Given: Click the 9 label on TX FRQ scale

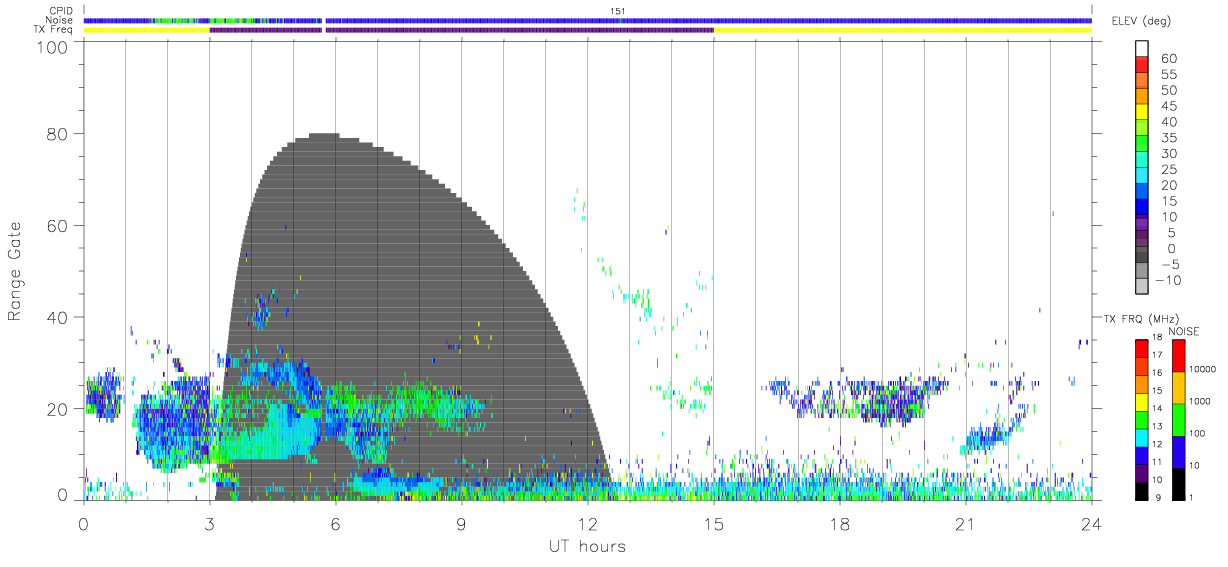Looking at the screenshot, I should (1158, 497).
